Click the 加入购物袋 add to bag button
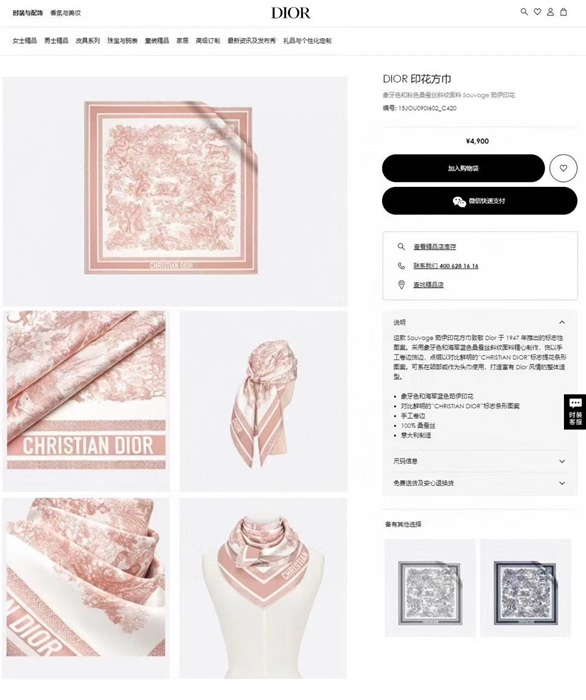 pyautogui.click(x=463, y=168)
